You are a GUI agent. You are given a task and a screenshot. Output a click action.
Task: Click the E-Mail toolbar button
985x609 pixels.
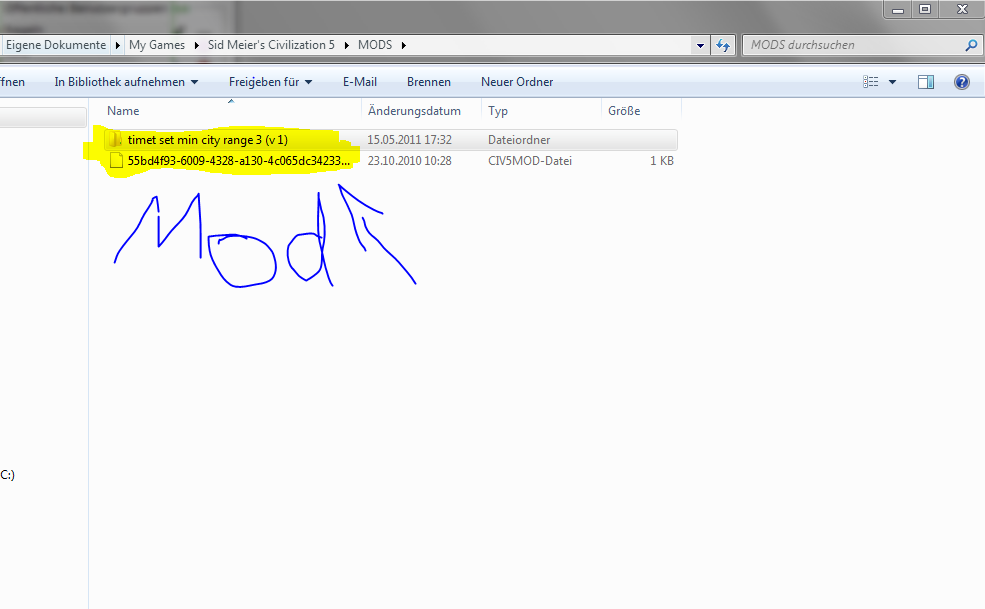(x=359, y=82)
